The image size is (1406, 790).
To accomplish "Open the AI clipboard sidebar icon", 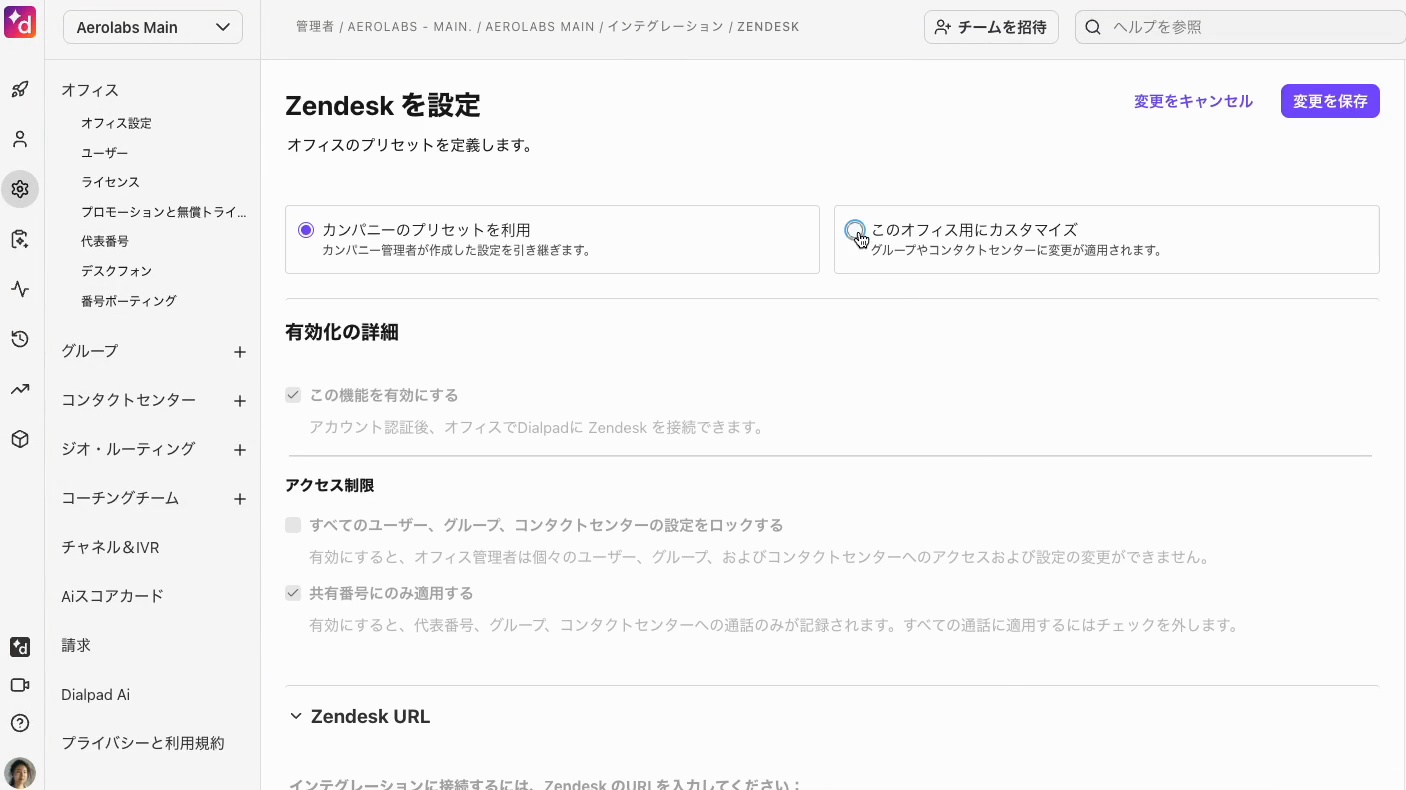I will [20, 239].
